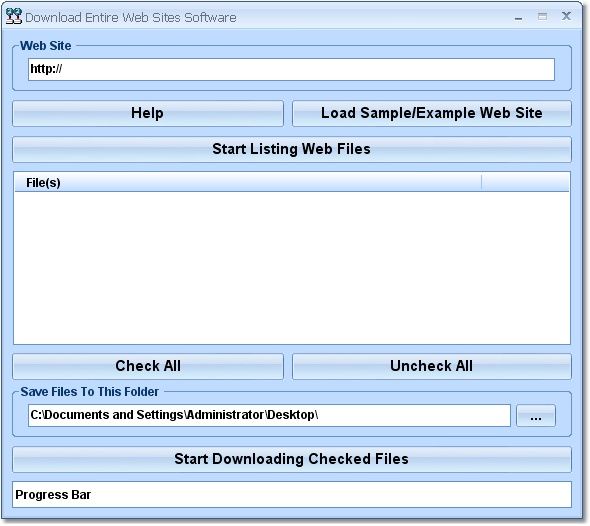Click the empty second column header
This screenshot has height=526, width=590.
[526, 182]
